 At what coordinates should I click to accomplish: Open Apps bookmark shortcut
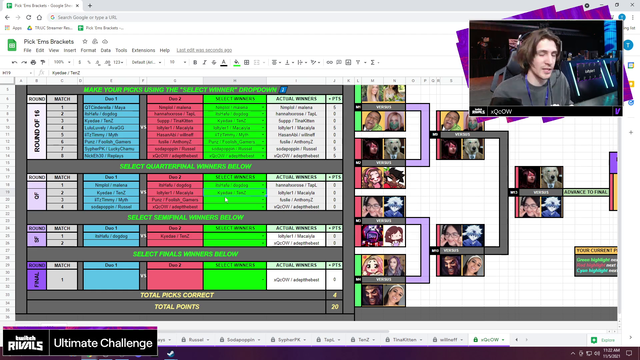pyautogui.click(x=13, y=28)
